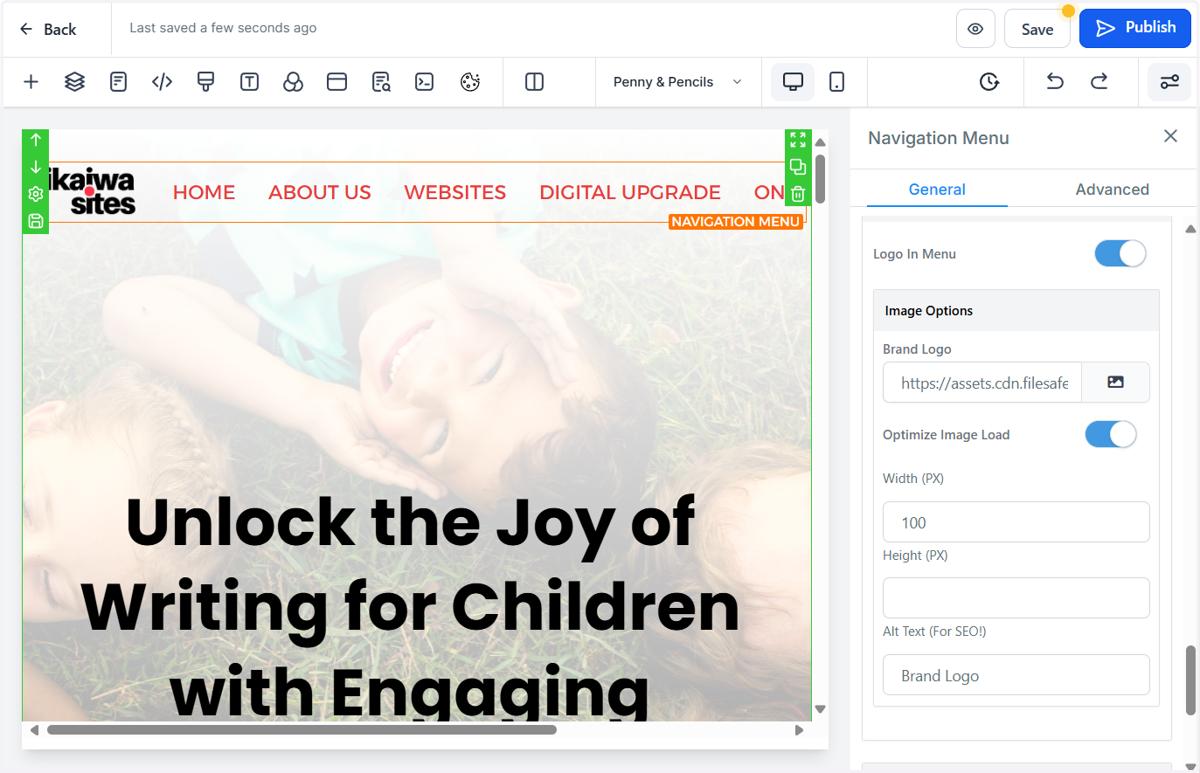Open the popup window icon
This screenshot has height=773, width=1200.
[x=337, y=82]
